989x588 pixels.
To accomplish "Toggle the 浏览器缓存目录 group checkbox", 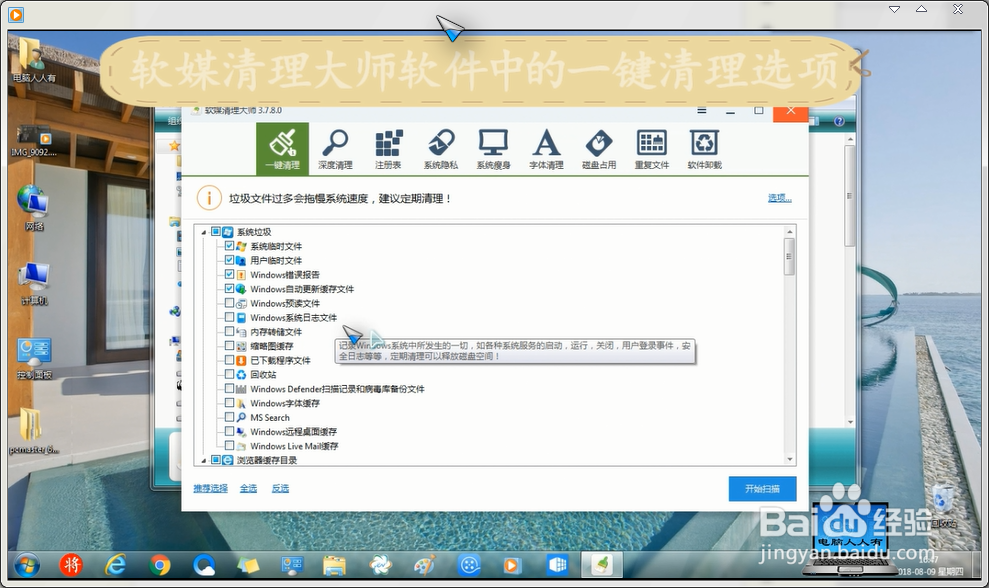I will pyautogui.click(x=216, y=460).
